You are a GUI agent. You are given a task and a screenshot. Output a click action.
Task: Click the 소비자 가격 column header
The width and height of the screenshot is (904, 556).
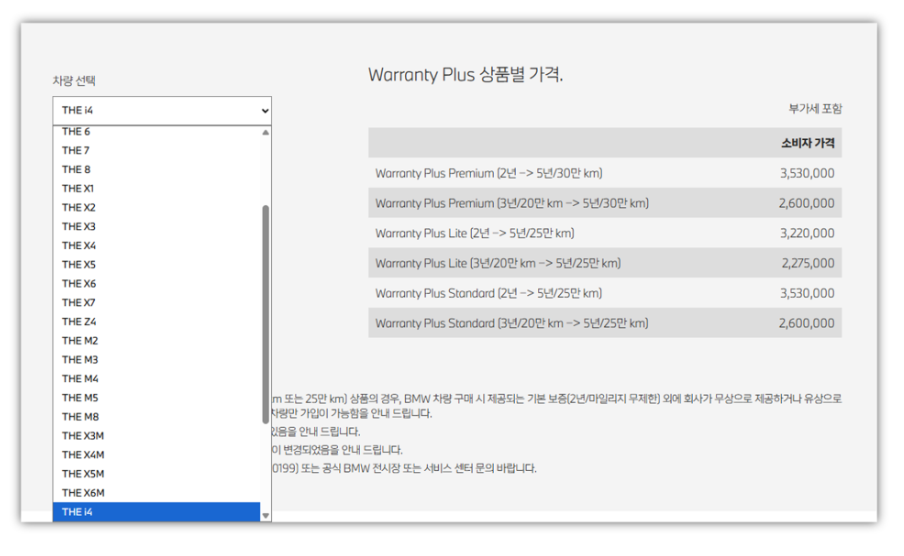807,143
